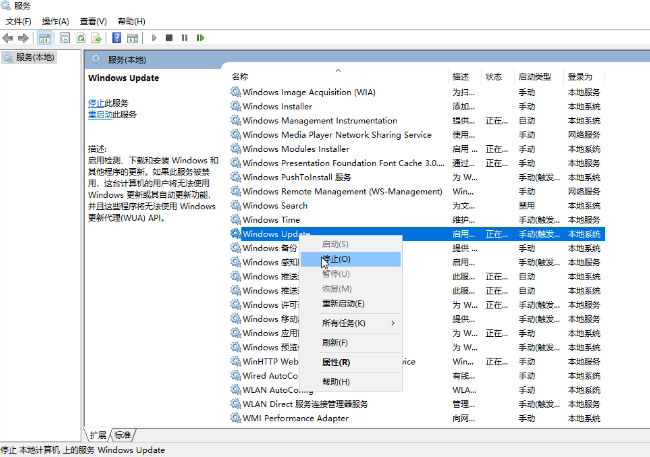Click the Properties toolbar icon
Image resolution: width=650 pixels, height=457 pixels.
pyautogui.click(x=65, y=38)
